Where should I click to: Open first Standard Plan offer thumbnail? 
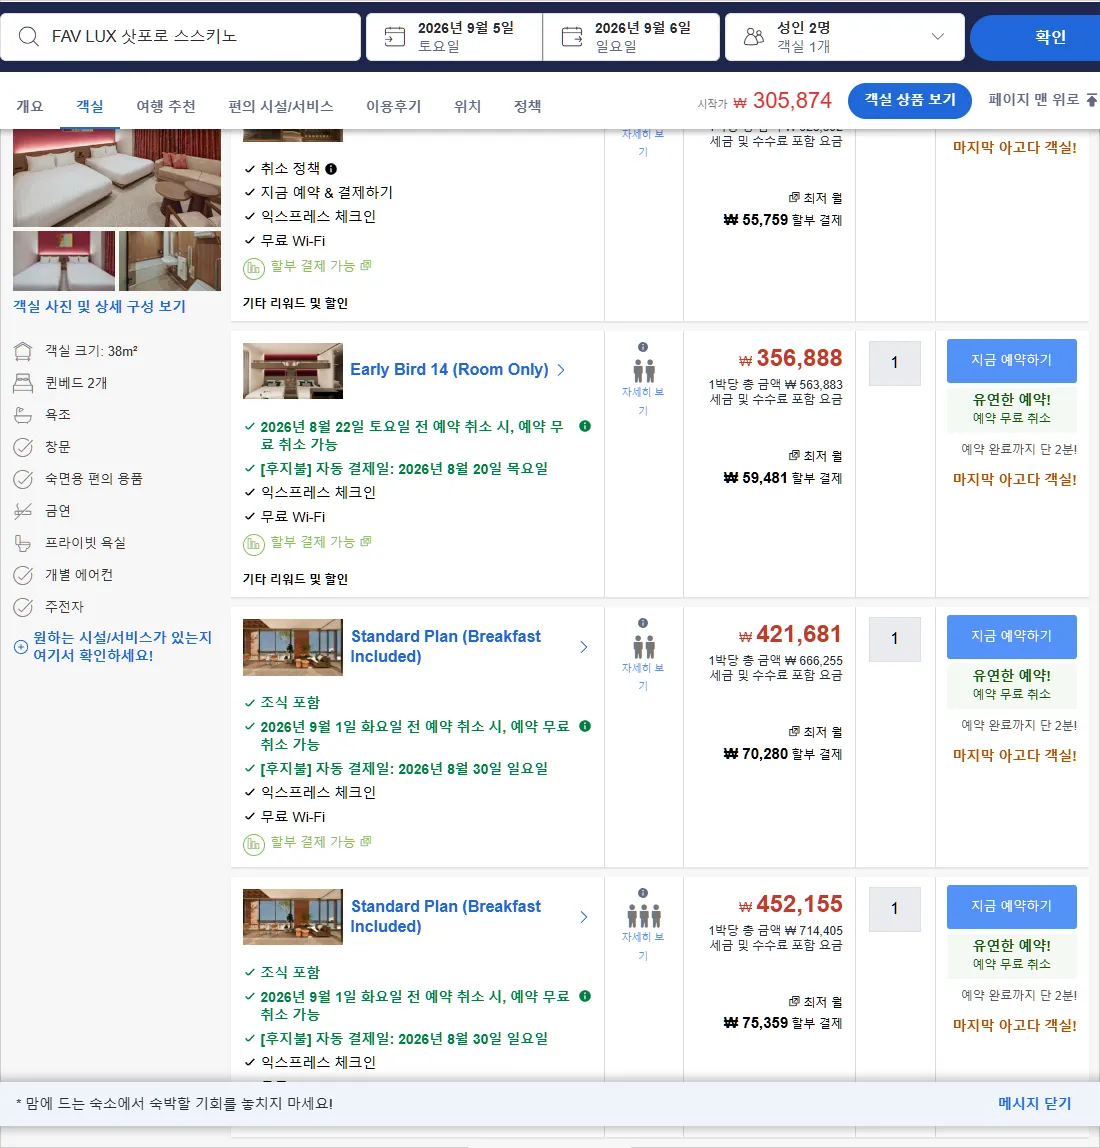(293, 647)
